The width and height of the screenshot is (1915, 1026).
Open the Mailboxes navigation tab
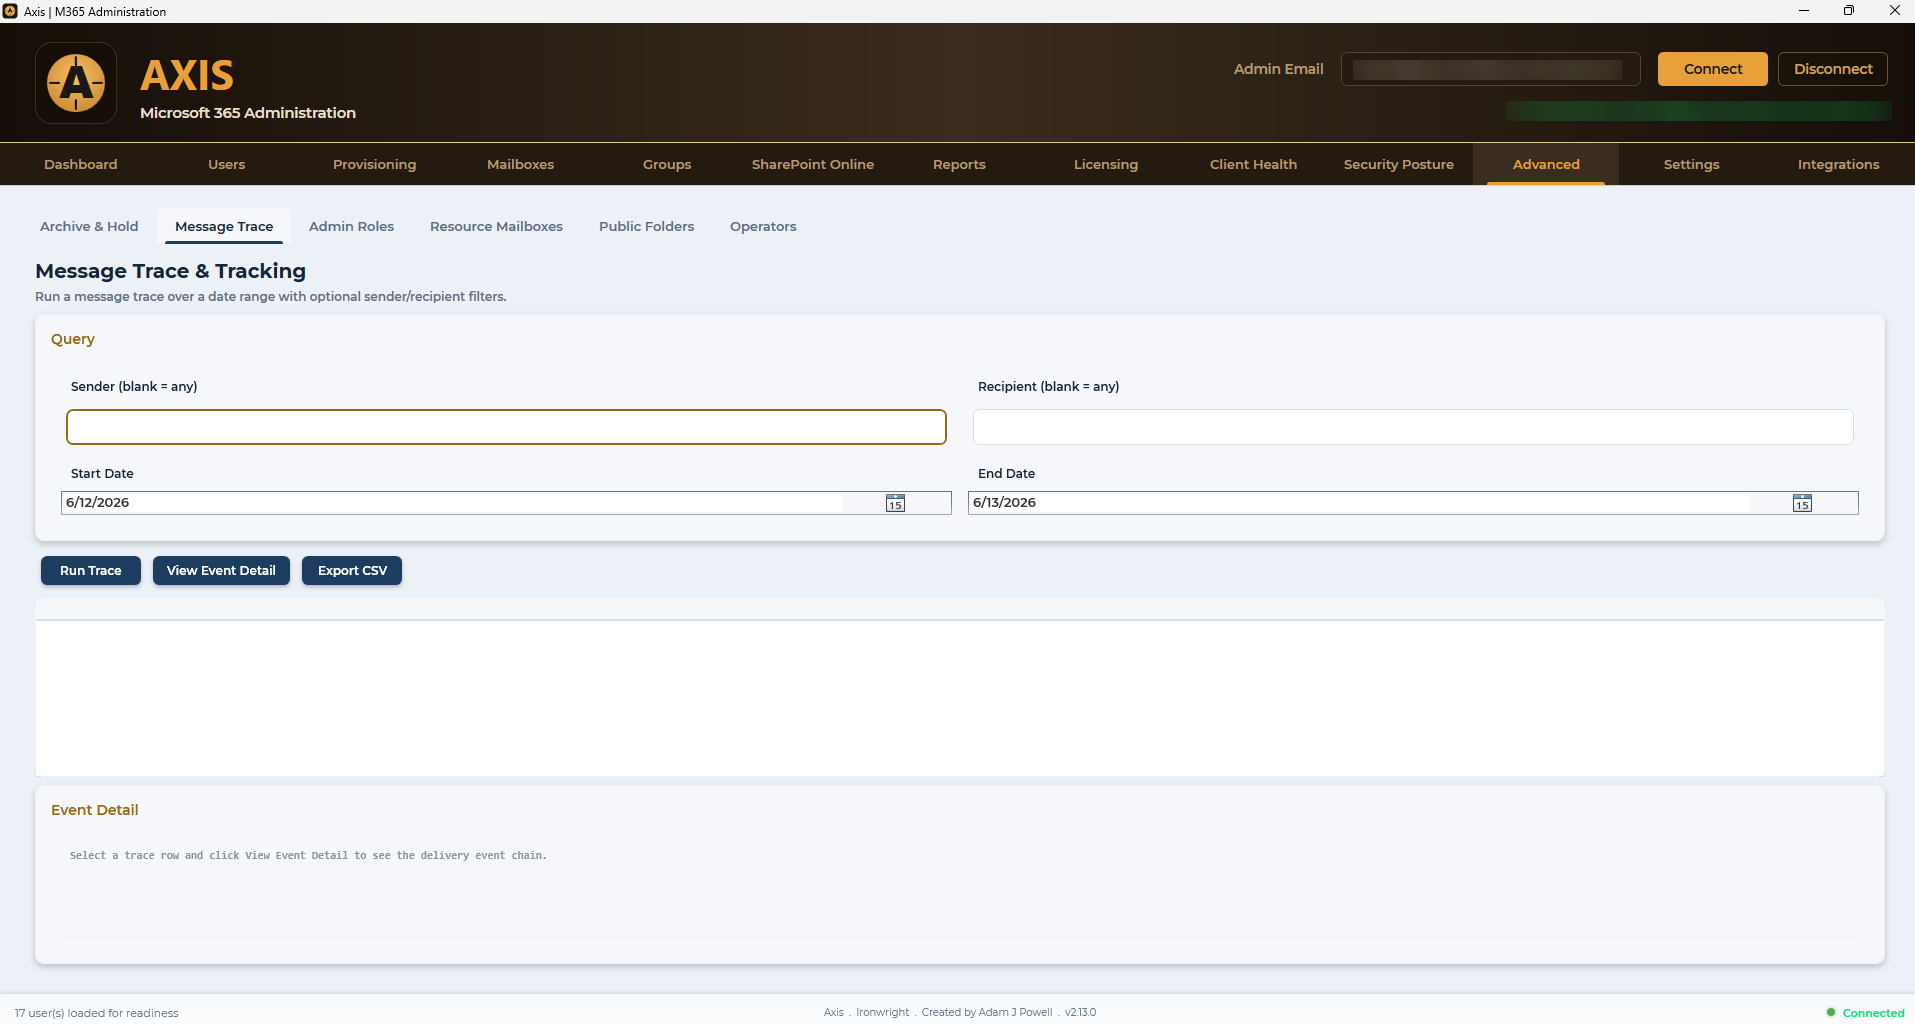click(x=520, y=165)
